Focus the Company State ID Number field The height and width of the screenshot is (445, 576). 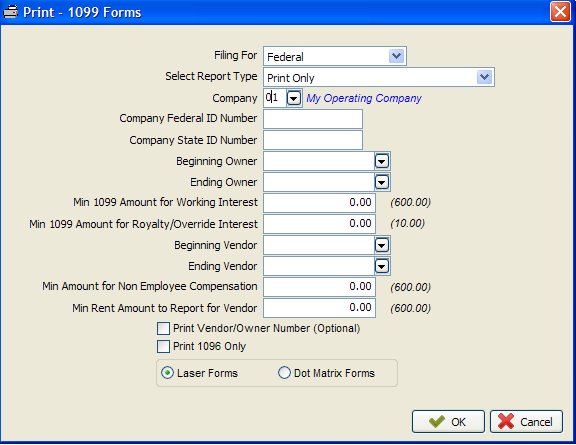[x=313, y=140]
